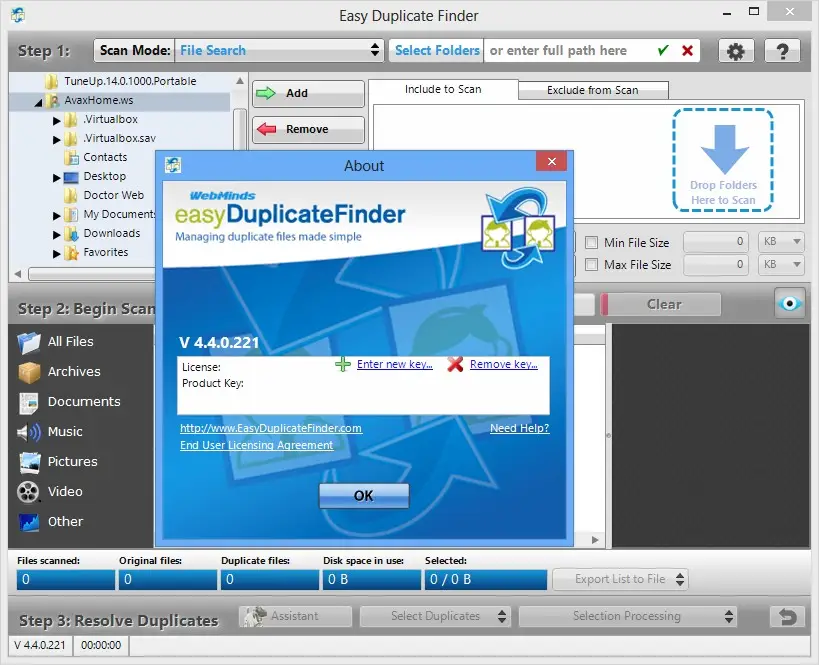Expand the Desktop tree node

(x=56, y=178)
